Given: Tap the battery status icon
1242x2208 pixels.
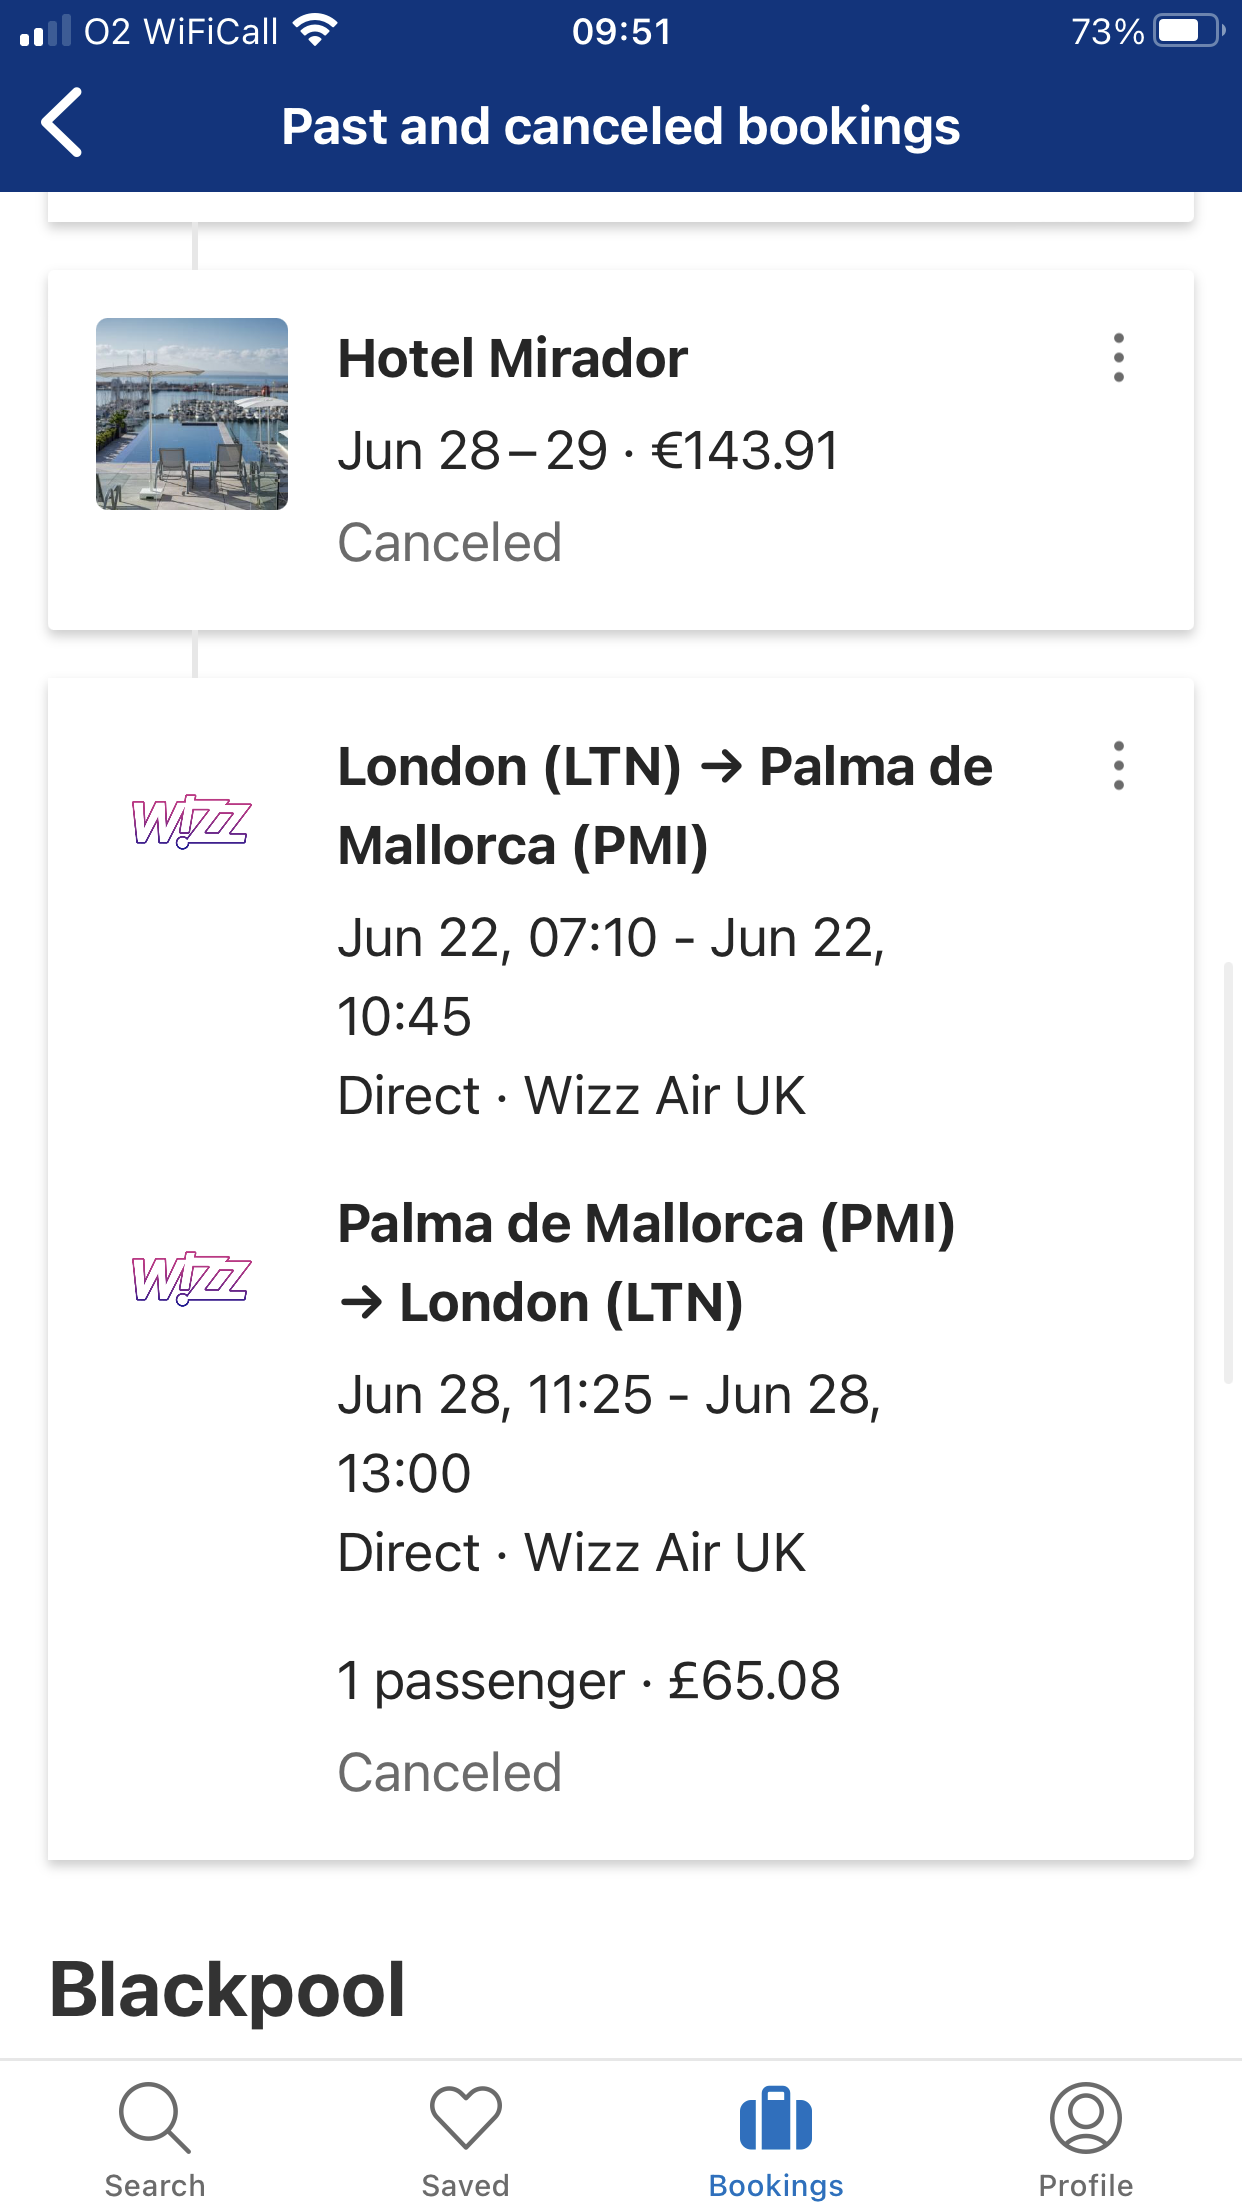Looking at the screenshot, I should point(1188,31).
